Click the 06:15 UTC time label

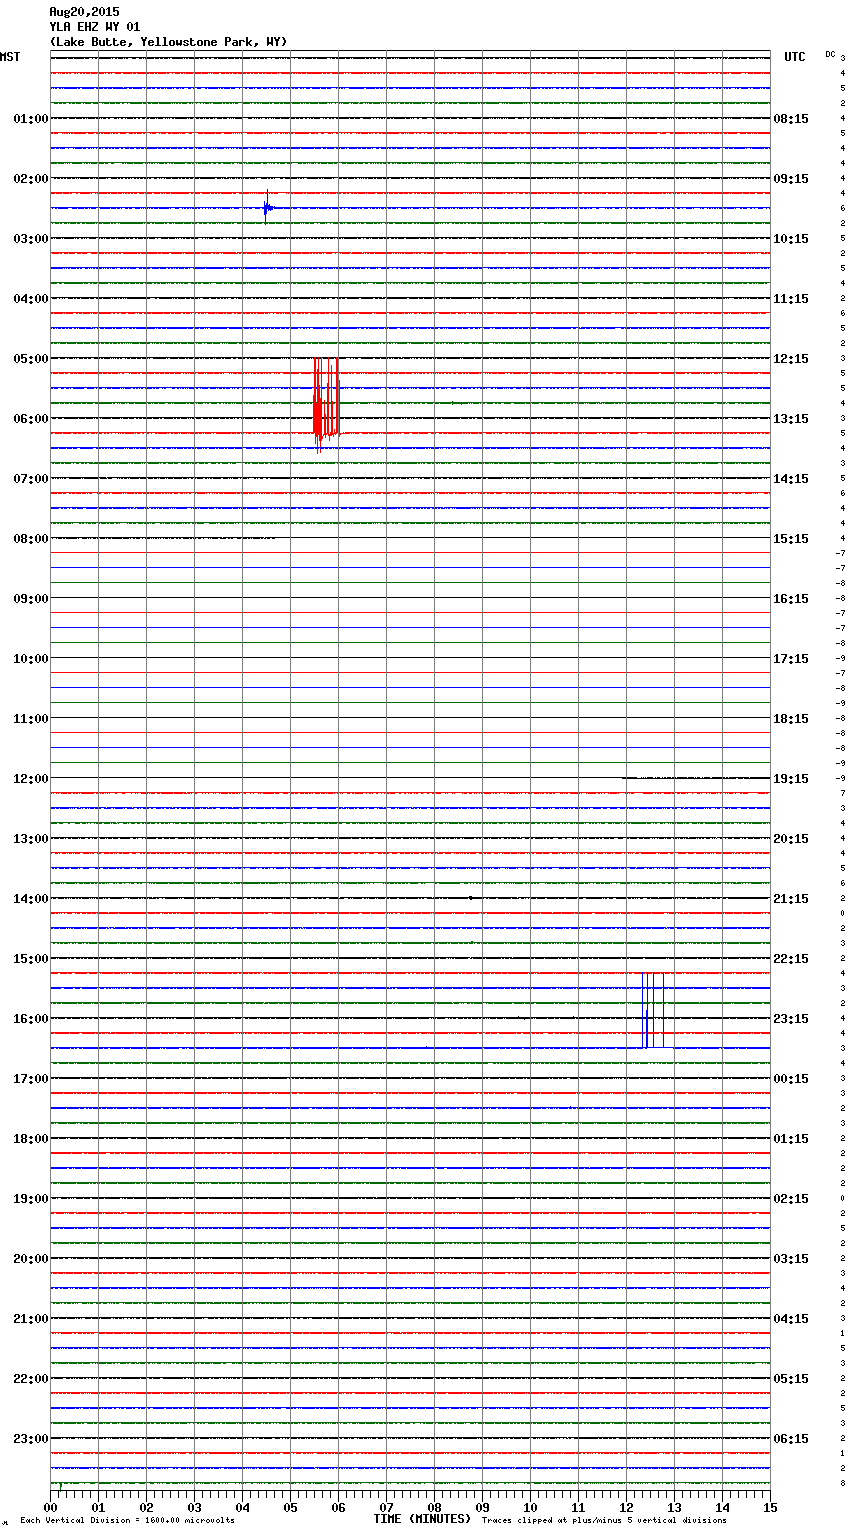click(791, 1439)
